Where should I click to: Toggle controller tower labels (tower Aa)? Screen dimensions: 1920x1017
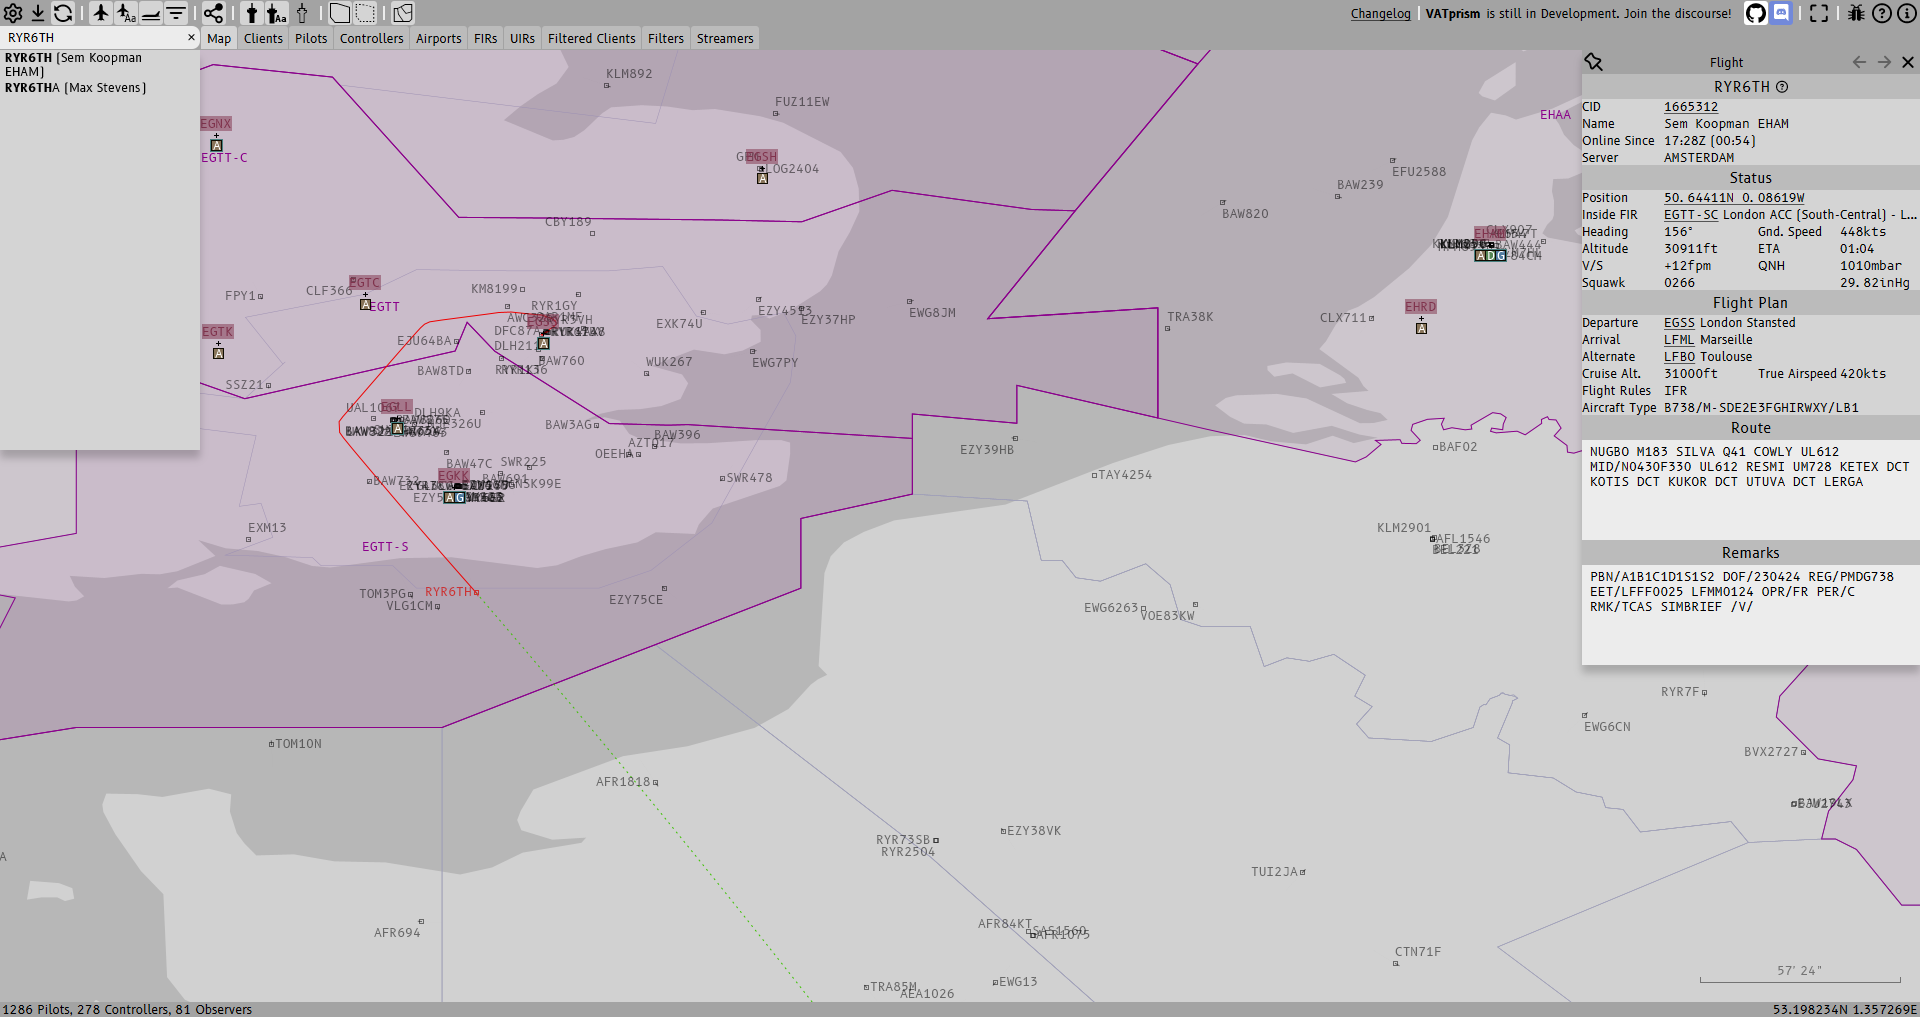click(x=277, y=13)
